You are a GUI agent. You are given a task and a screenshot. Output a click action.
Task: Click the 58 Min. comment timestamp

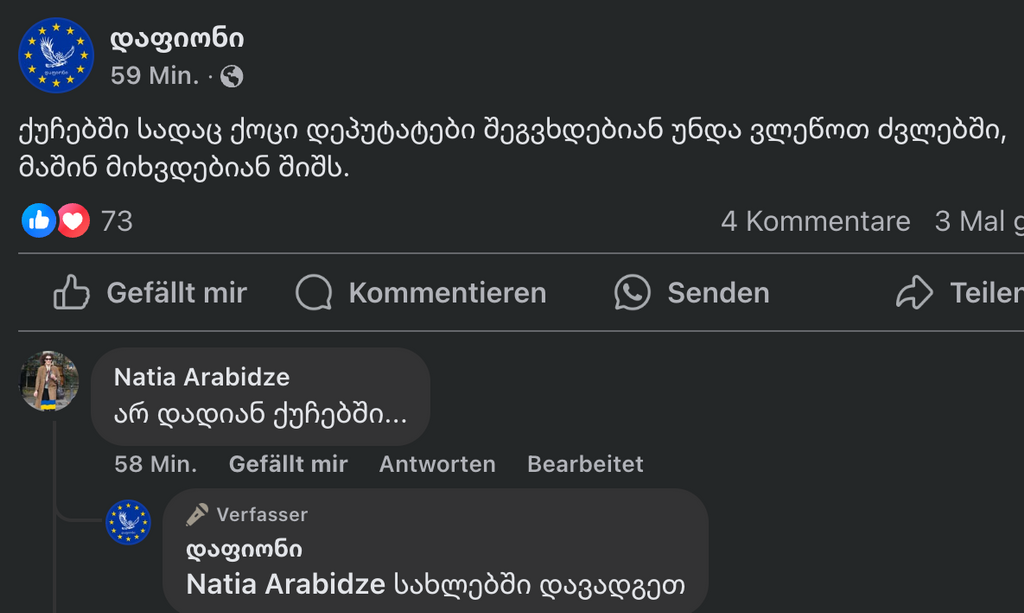tap(156, 464)
